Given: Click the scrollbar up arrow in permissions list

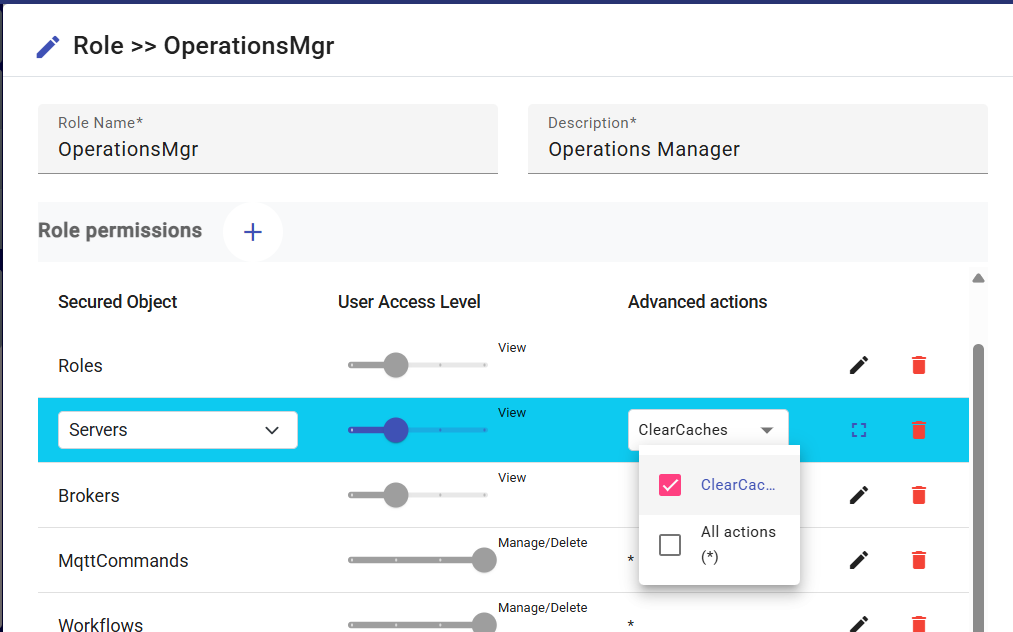Looking at the screenshot, I should [978, 278].
